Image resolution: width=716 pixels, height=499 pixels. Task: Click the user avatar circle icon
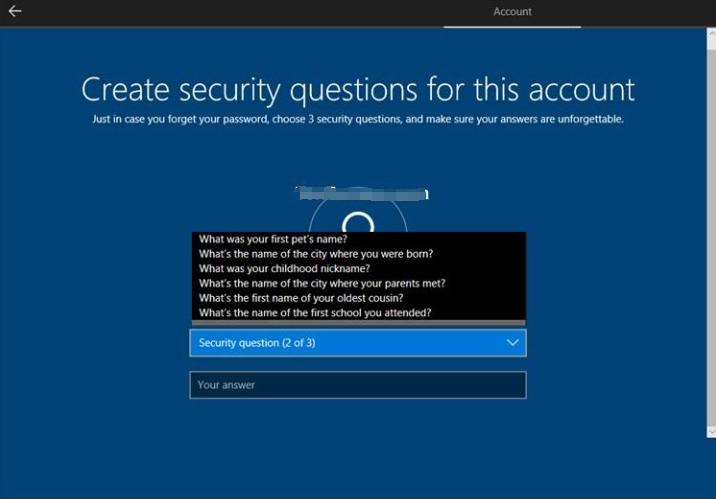358,220
